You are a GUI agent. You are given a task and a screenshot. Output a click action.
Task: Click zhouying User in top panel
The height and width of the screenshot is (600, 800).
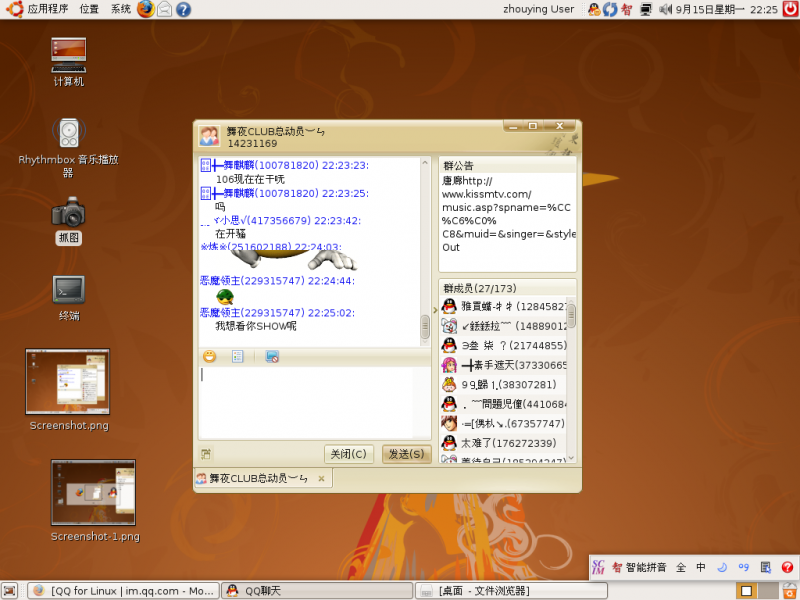tap(538, 9)
